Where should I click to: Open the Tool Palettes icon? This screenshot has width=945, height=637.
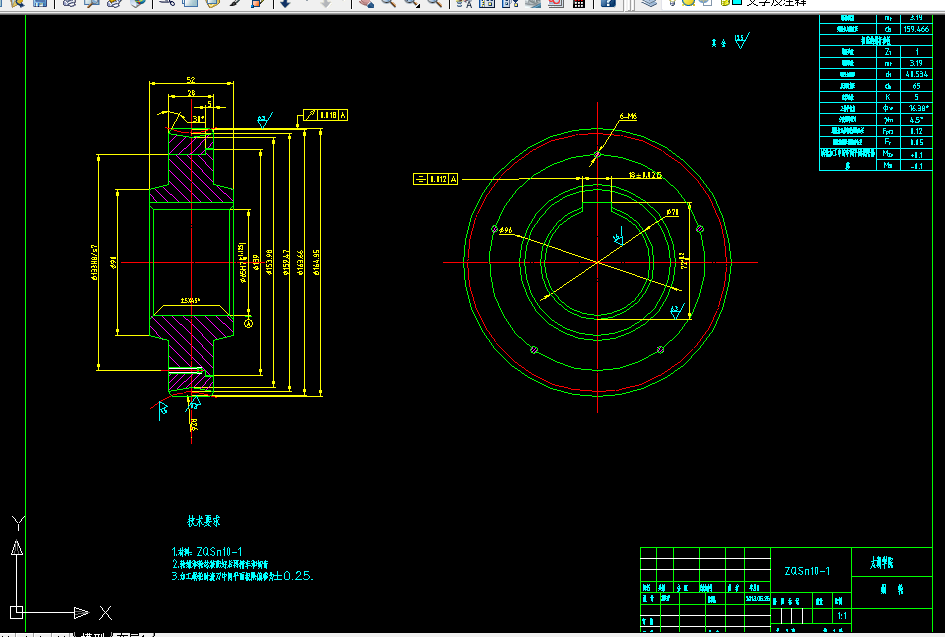coord(510,3)
